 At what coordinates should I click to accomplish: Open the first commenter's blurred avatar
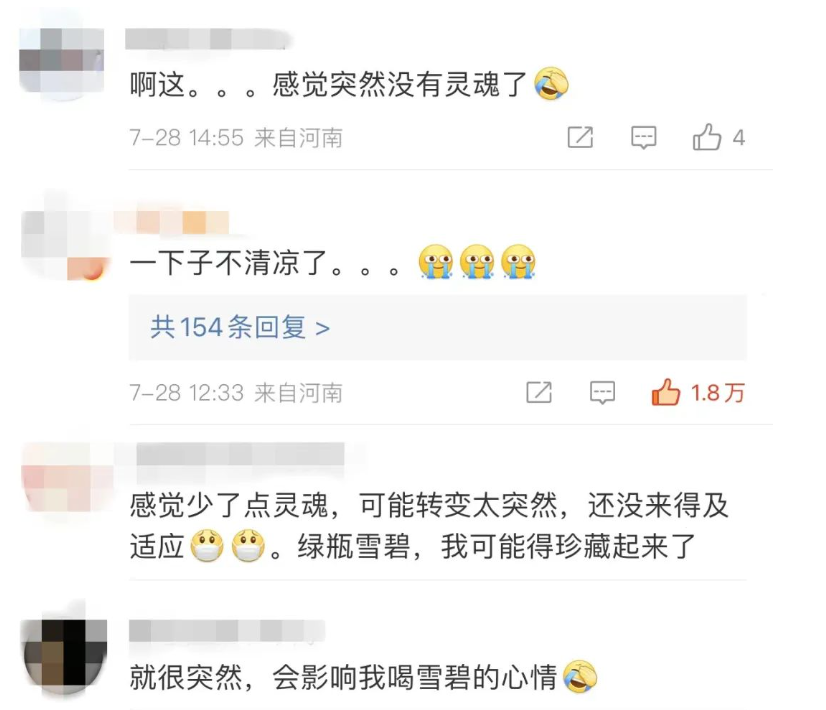pyautogui.click(x=61, y=61)
